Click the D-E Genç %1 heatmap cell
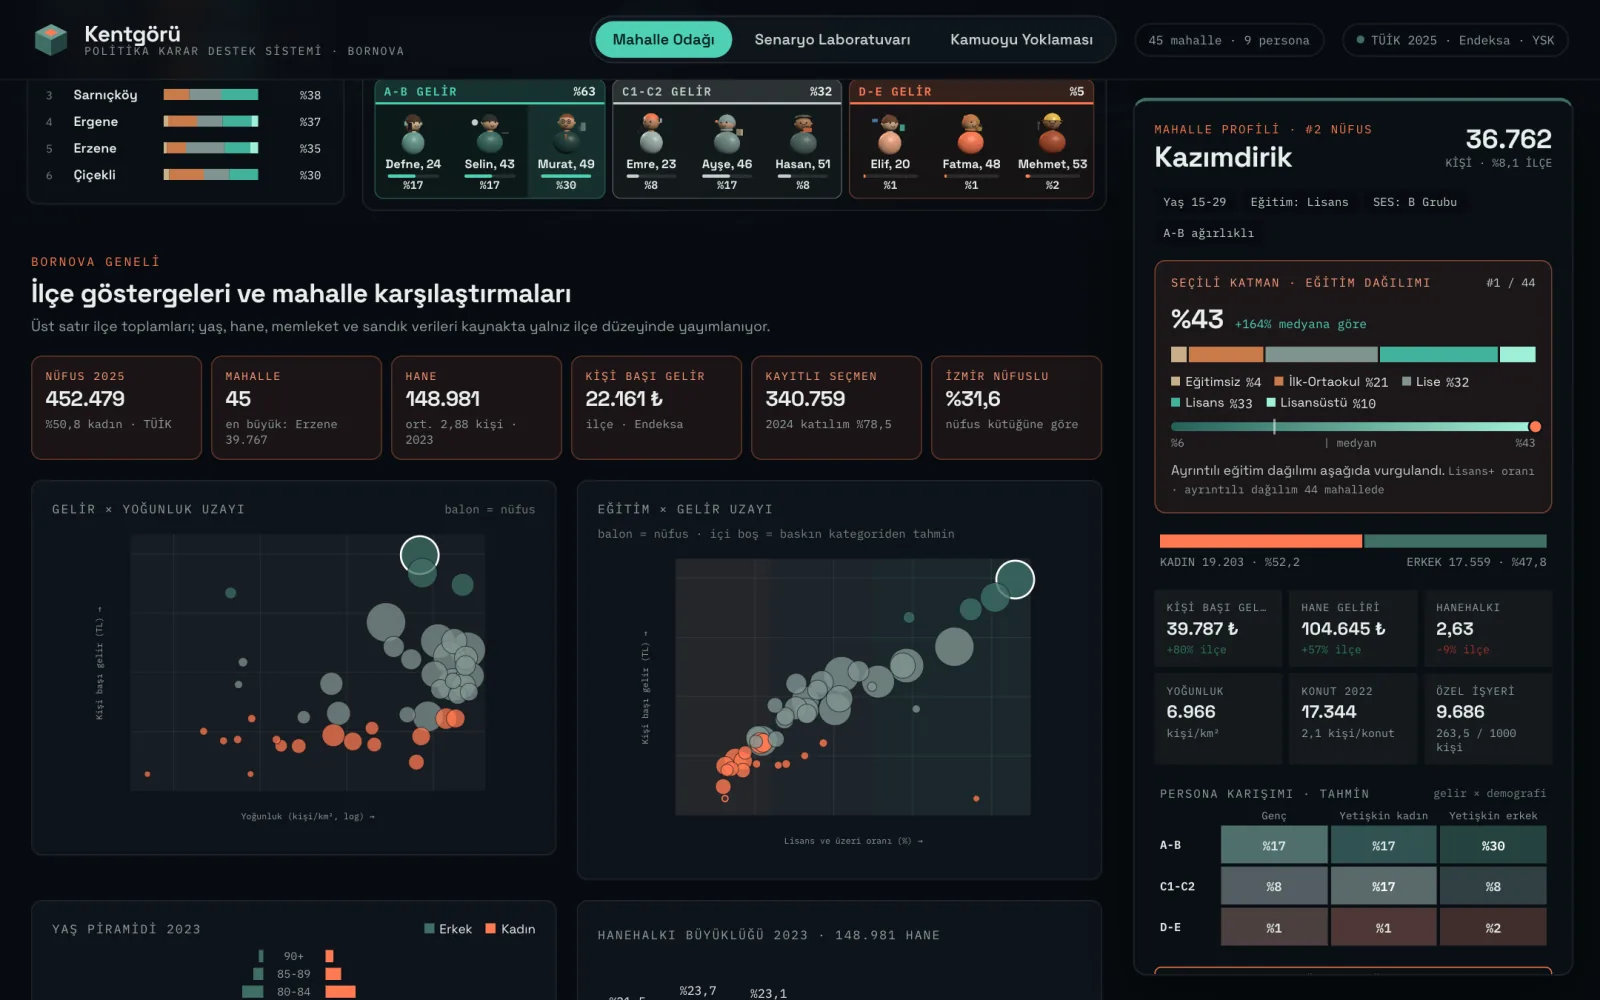 [1274, 927]
